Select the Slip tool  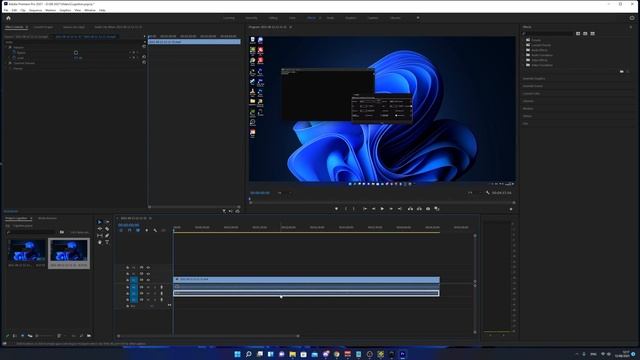100,236
